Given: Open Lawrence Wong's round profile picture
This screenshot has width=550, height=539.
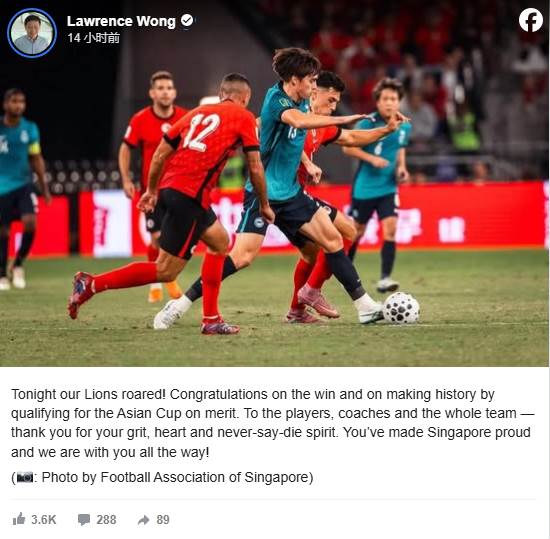Looking at the screenshot, I should tap(32, 33).
